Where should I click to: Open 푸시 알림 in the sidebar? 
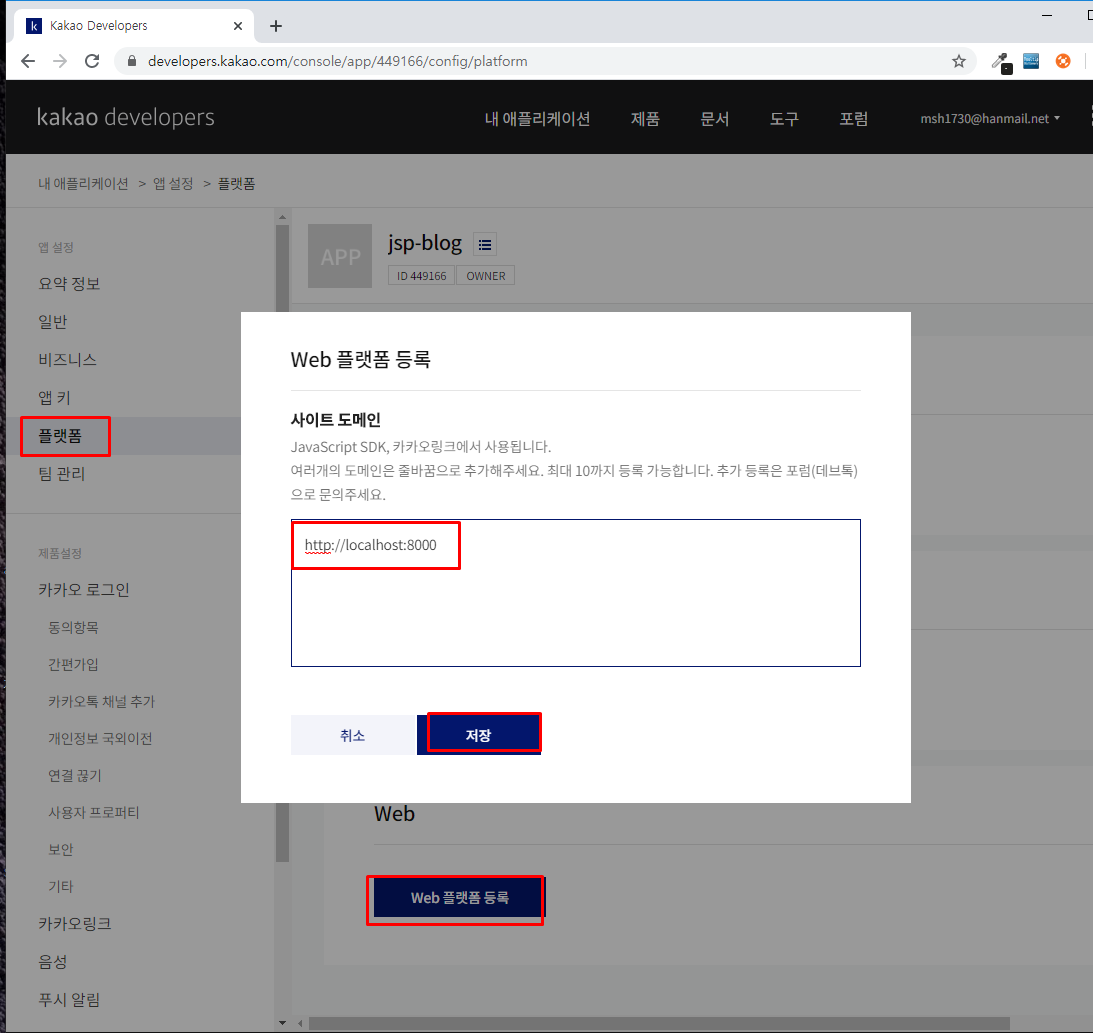point(69,1000)
